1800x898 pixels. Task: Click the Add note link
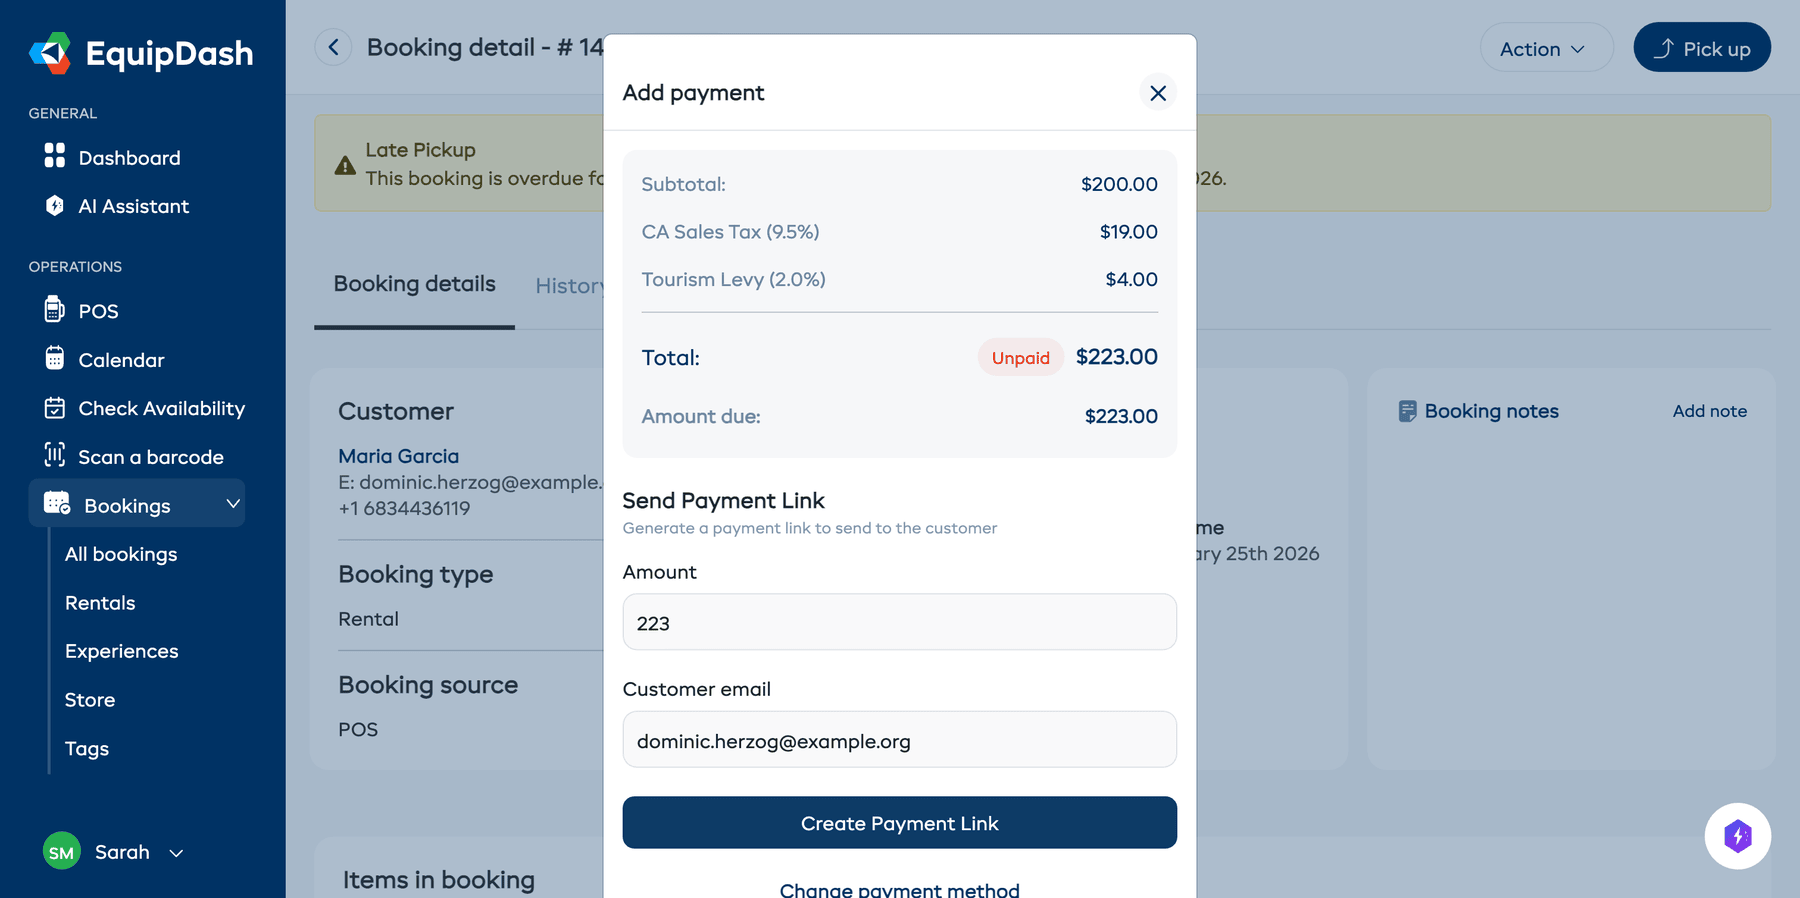pos(1710,411)
